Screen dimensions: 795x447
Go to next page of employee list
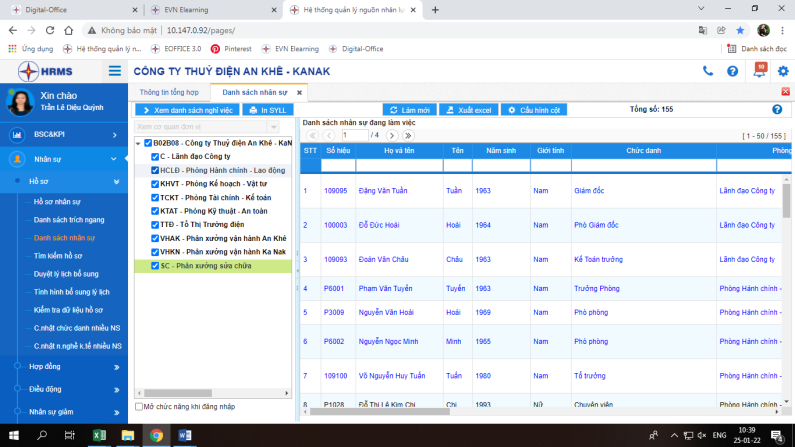click(393, 135)
